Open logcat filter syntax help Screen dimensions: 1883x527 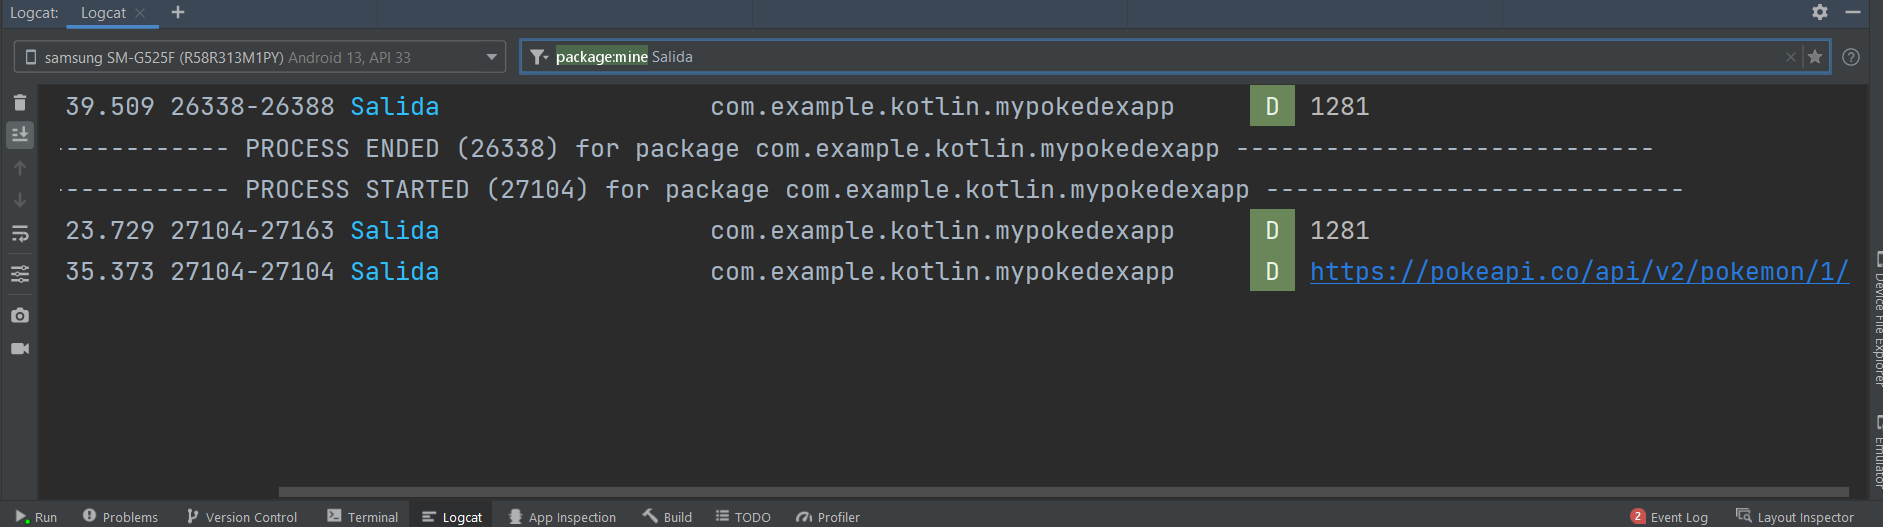pyautogui.click(x=1851, y=57)
